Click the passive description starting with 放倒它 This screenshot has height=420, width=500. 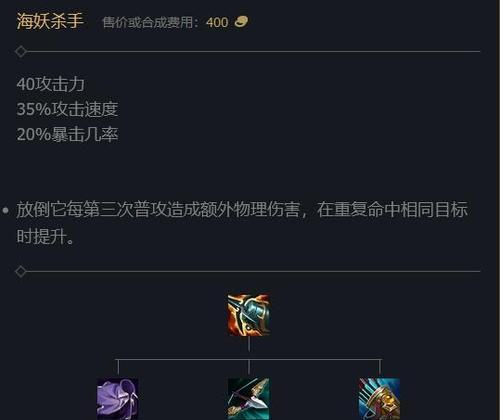point(242,223)
